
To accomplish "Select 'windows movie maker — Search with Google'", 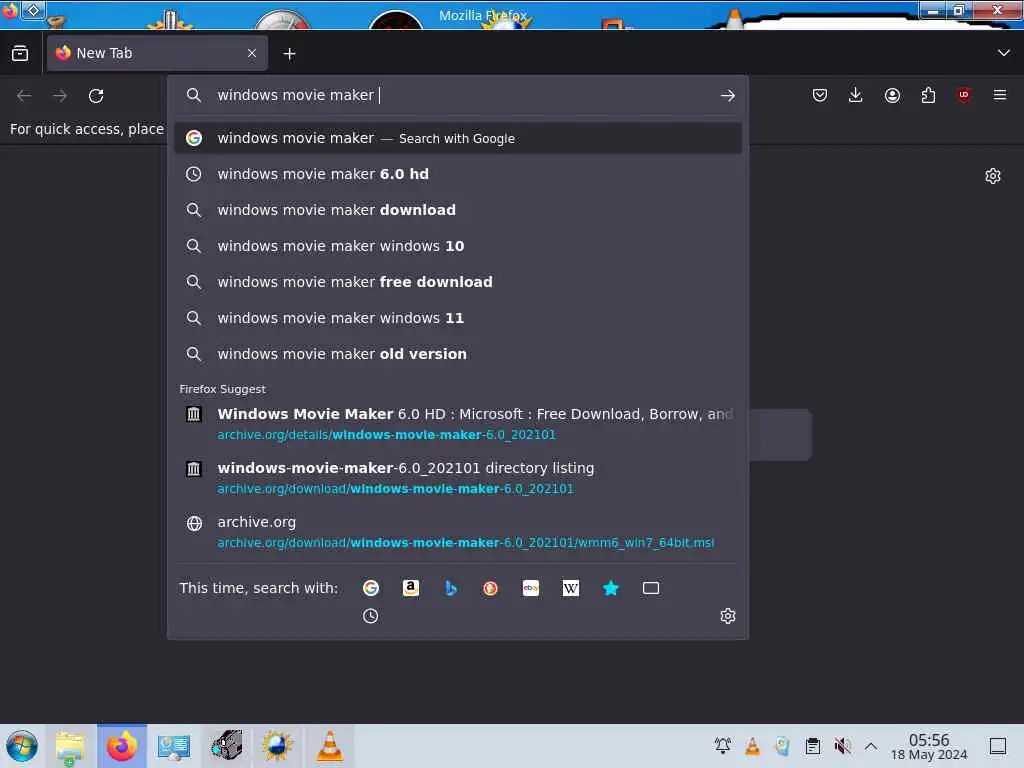I will [458, 138].
